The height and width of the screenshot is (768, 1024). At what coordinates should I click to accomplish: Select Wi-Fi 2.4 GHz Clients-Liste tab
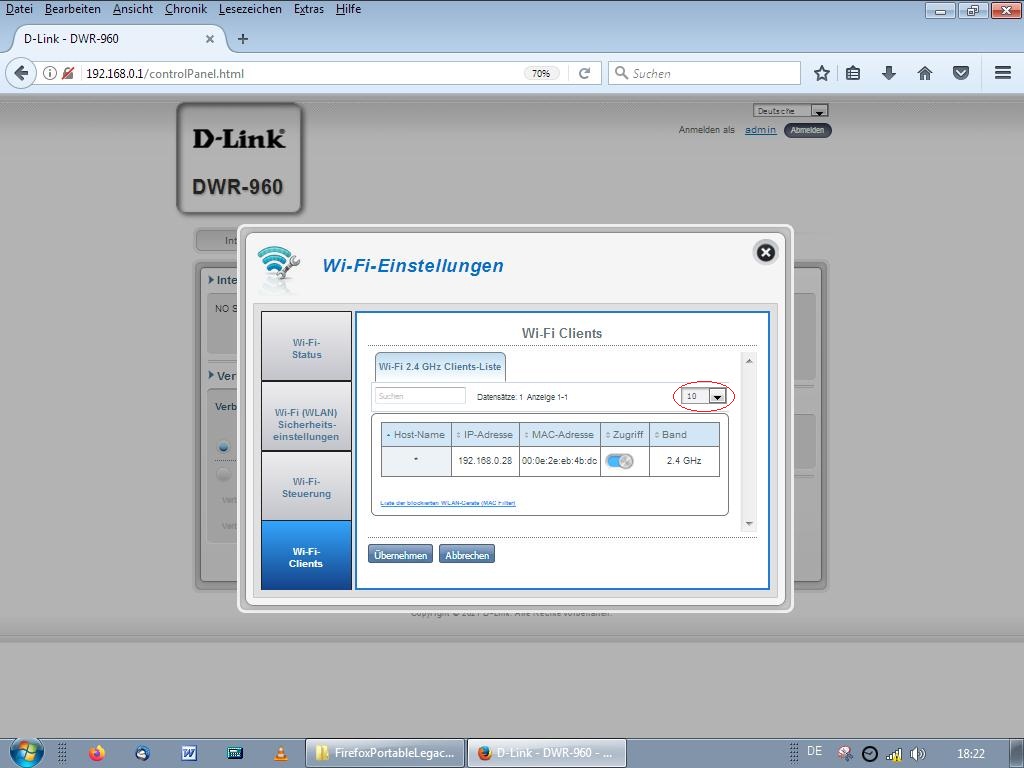[x=440, y=367]
